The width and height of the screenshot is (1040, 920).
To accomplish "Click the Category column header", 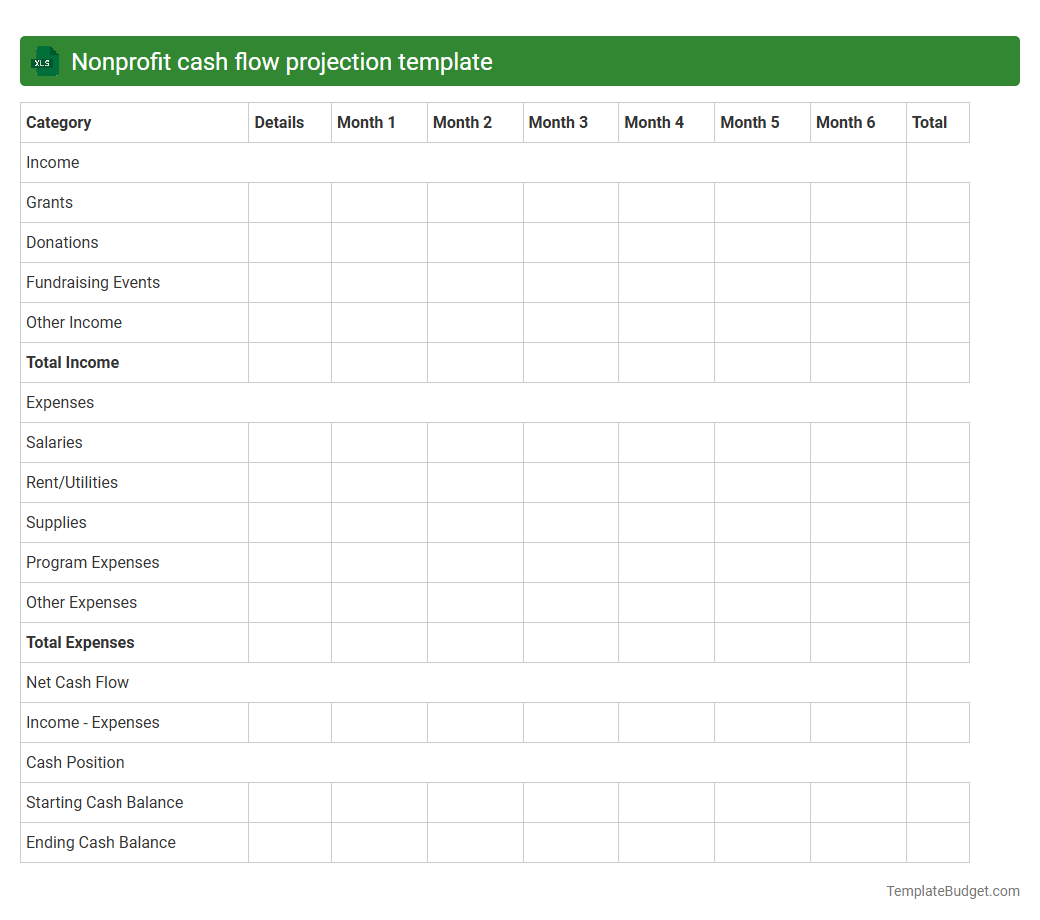I will 59,122.
